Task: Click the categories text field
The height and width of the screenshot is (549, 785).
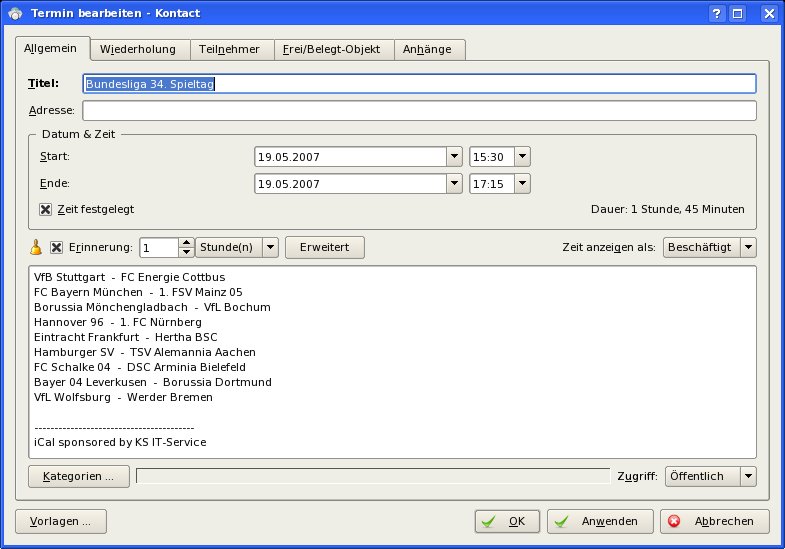Action: click(x=373, y=476)
